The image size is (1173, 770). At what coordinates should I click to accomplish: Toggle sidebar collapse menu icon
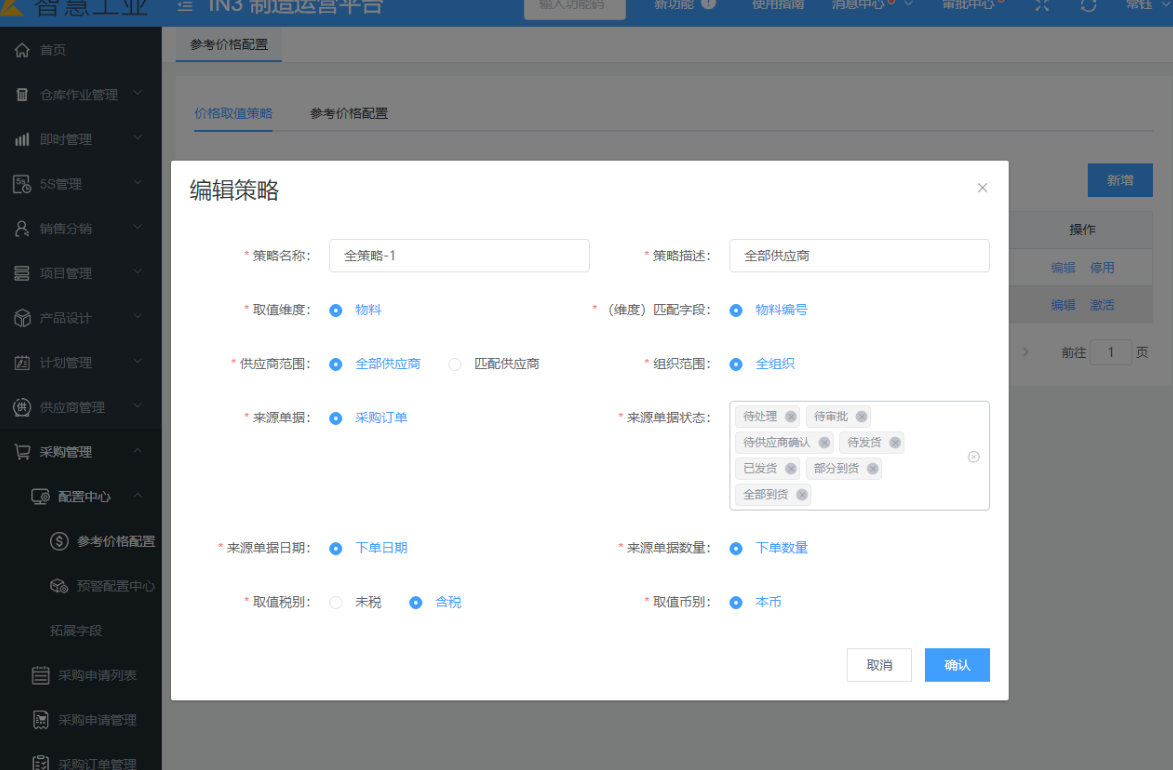point(185,5)
